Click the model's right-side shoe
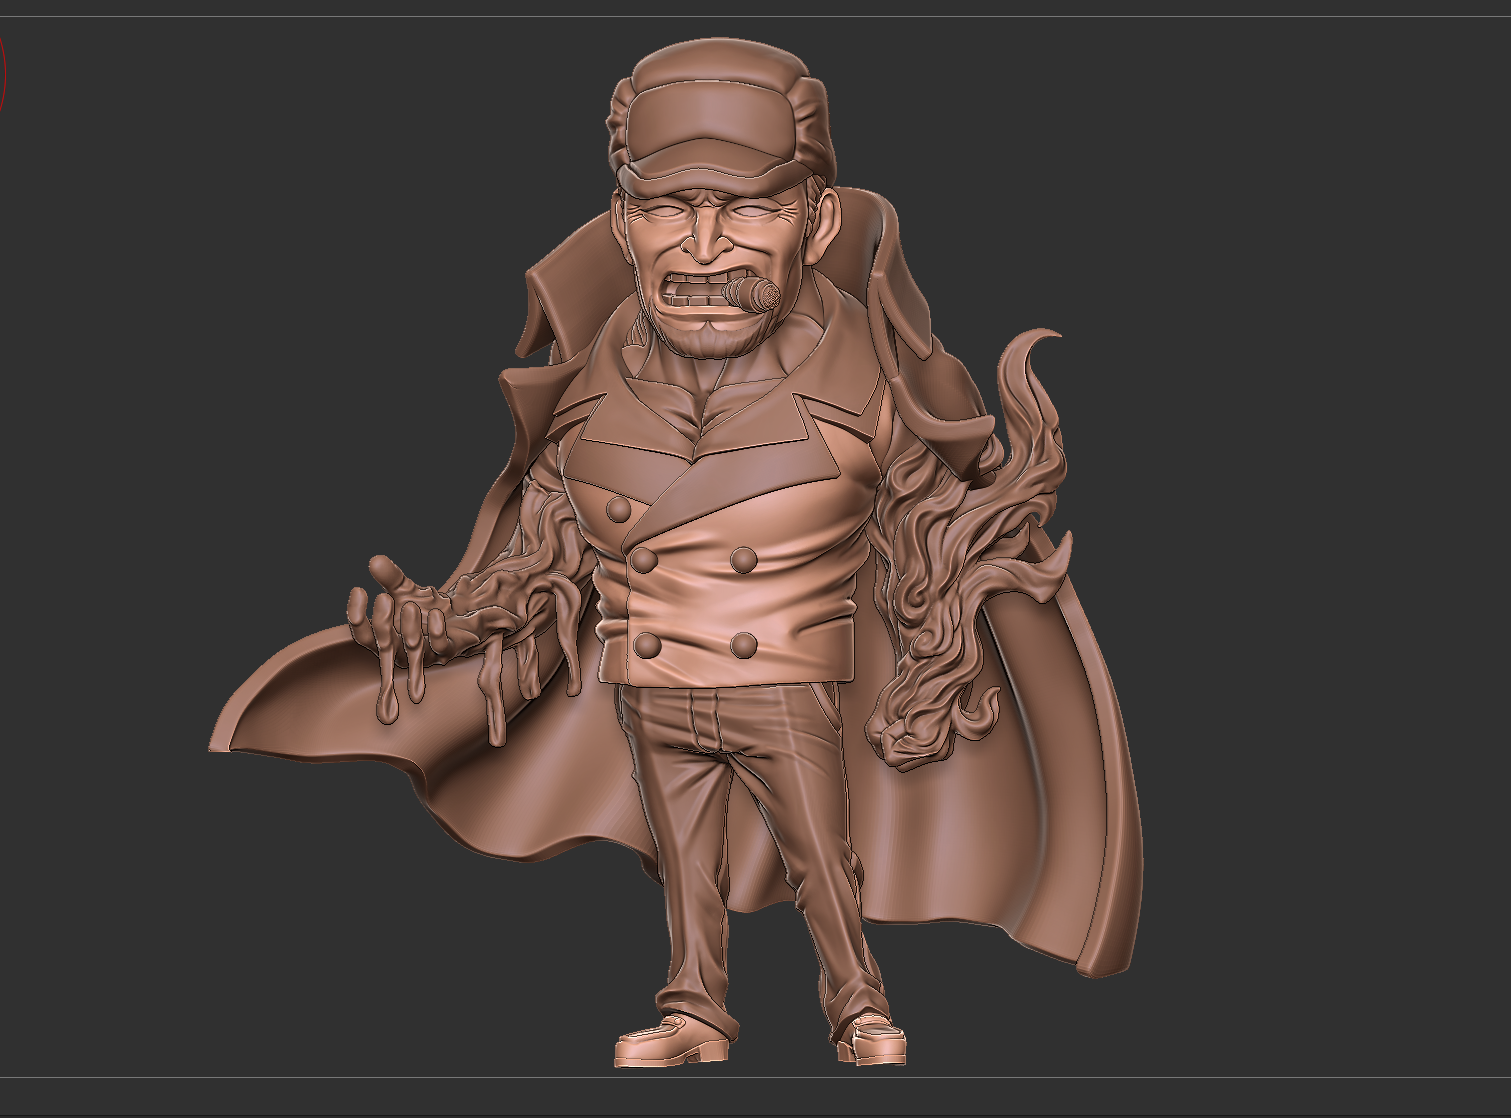Screen dimensions: 1511x1118 [x=871, y=1040]
